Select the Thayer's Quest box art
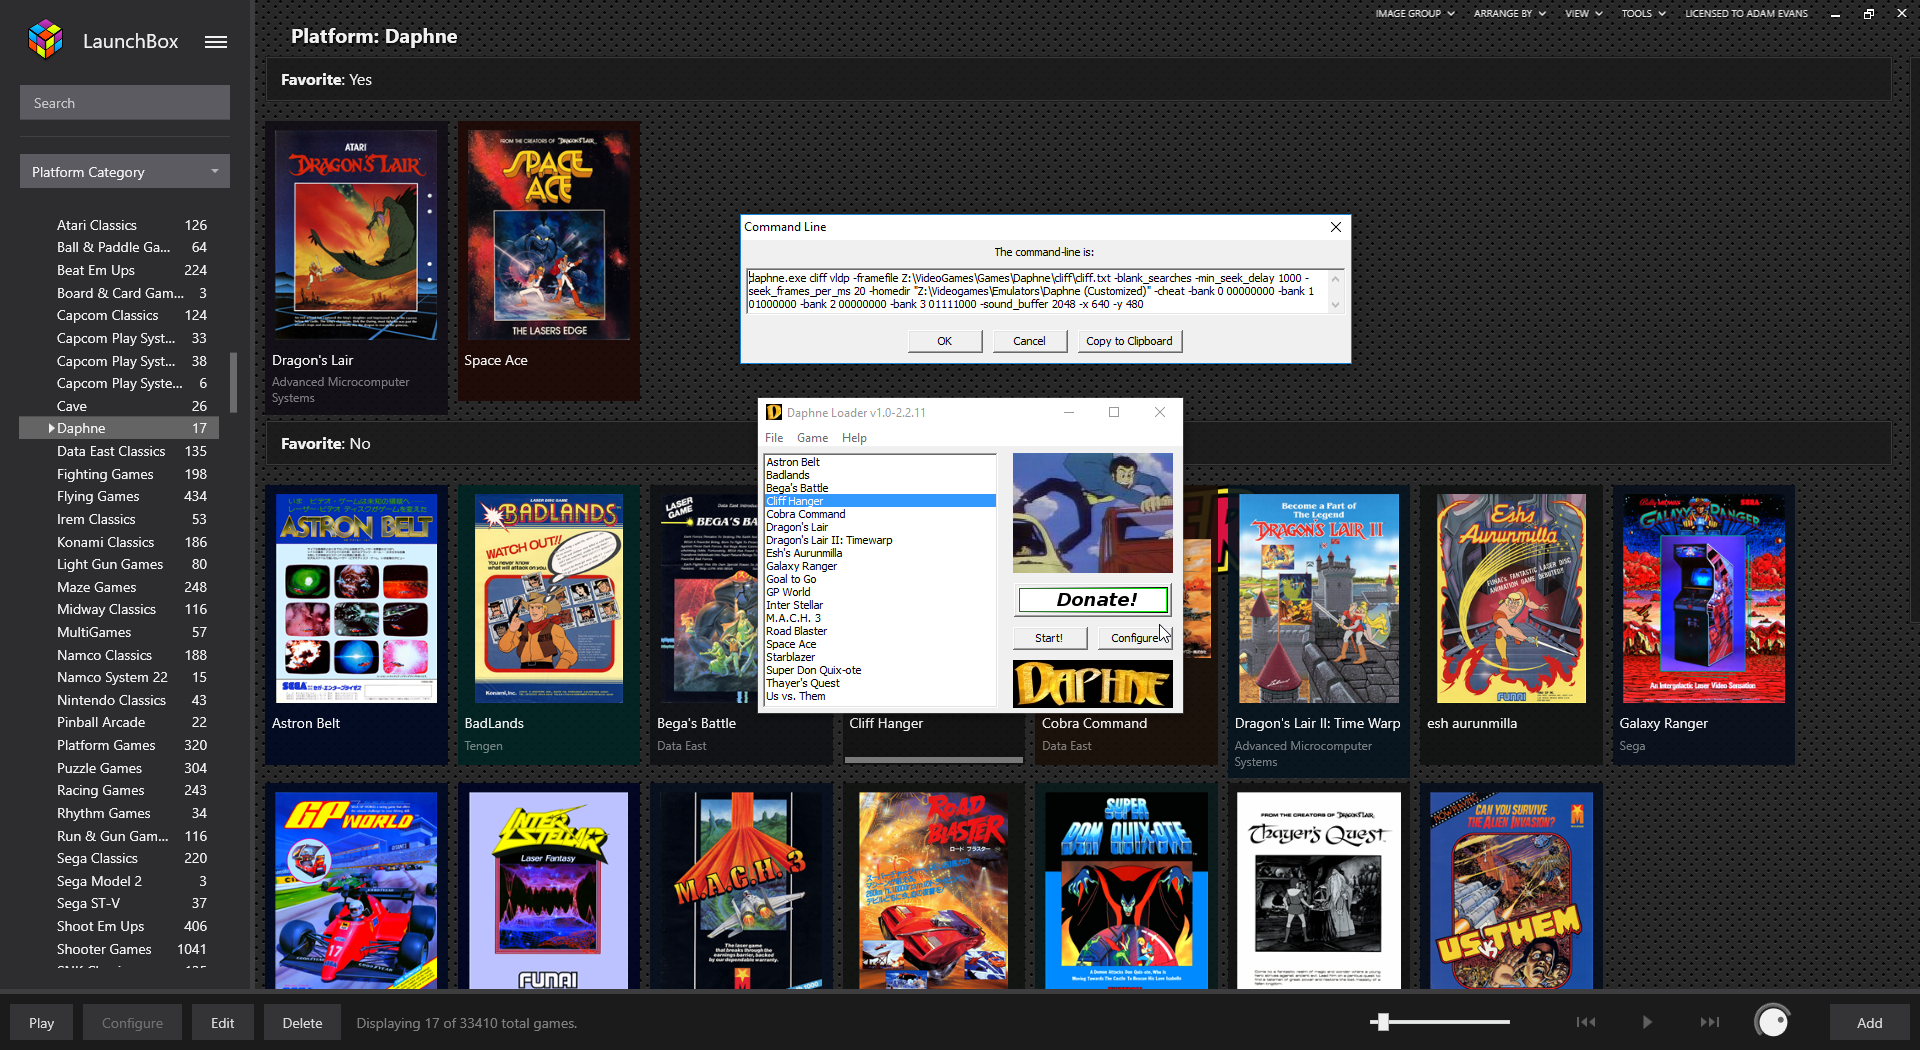Image resolution: width=1920 pixels, height=1050 pixels. (x=1319, y=890)
